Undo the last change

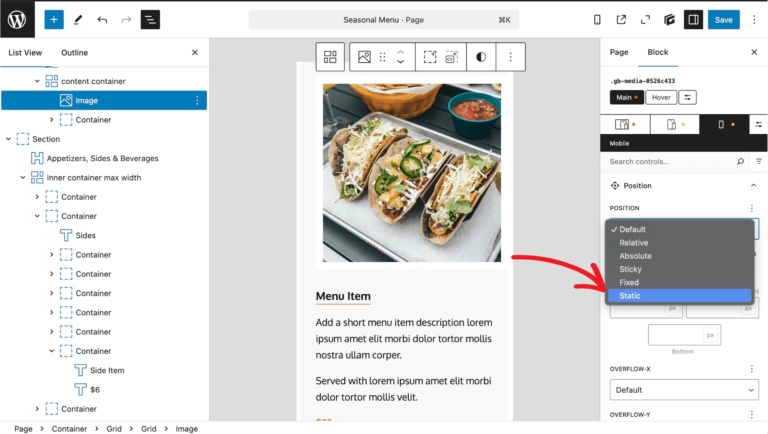tap(102, 20)
